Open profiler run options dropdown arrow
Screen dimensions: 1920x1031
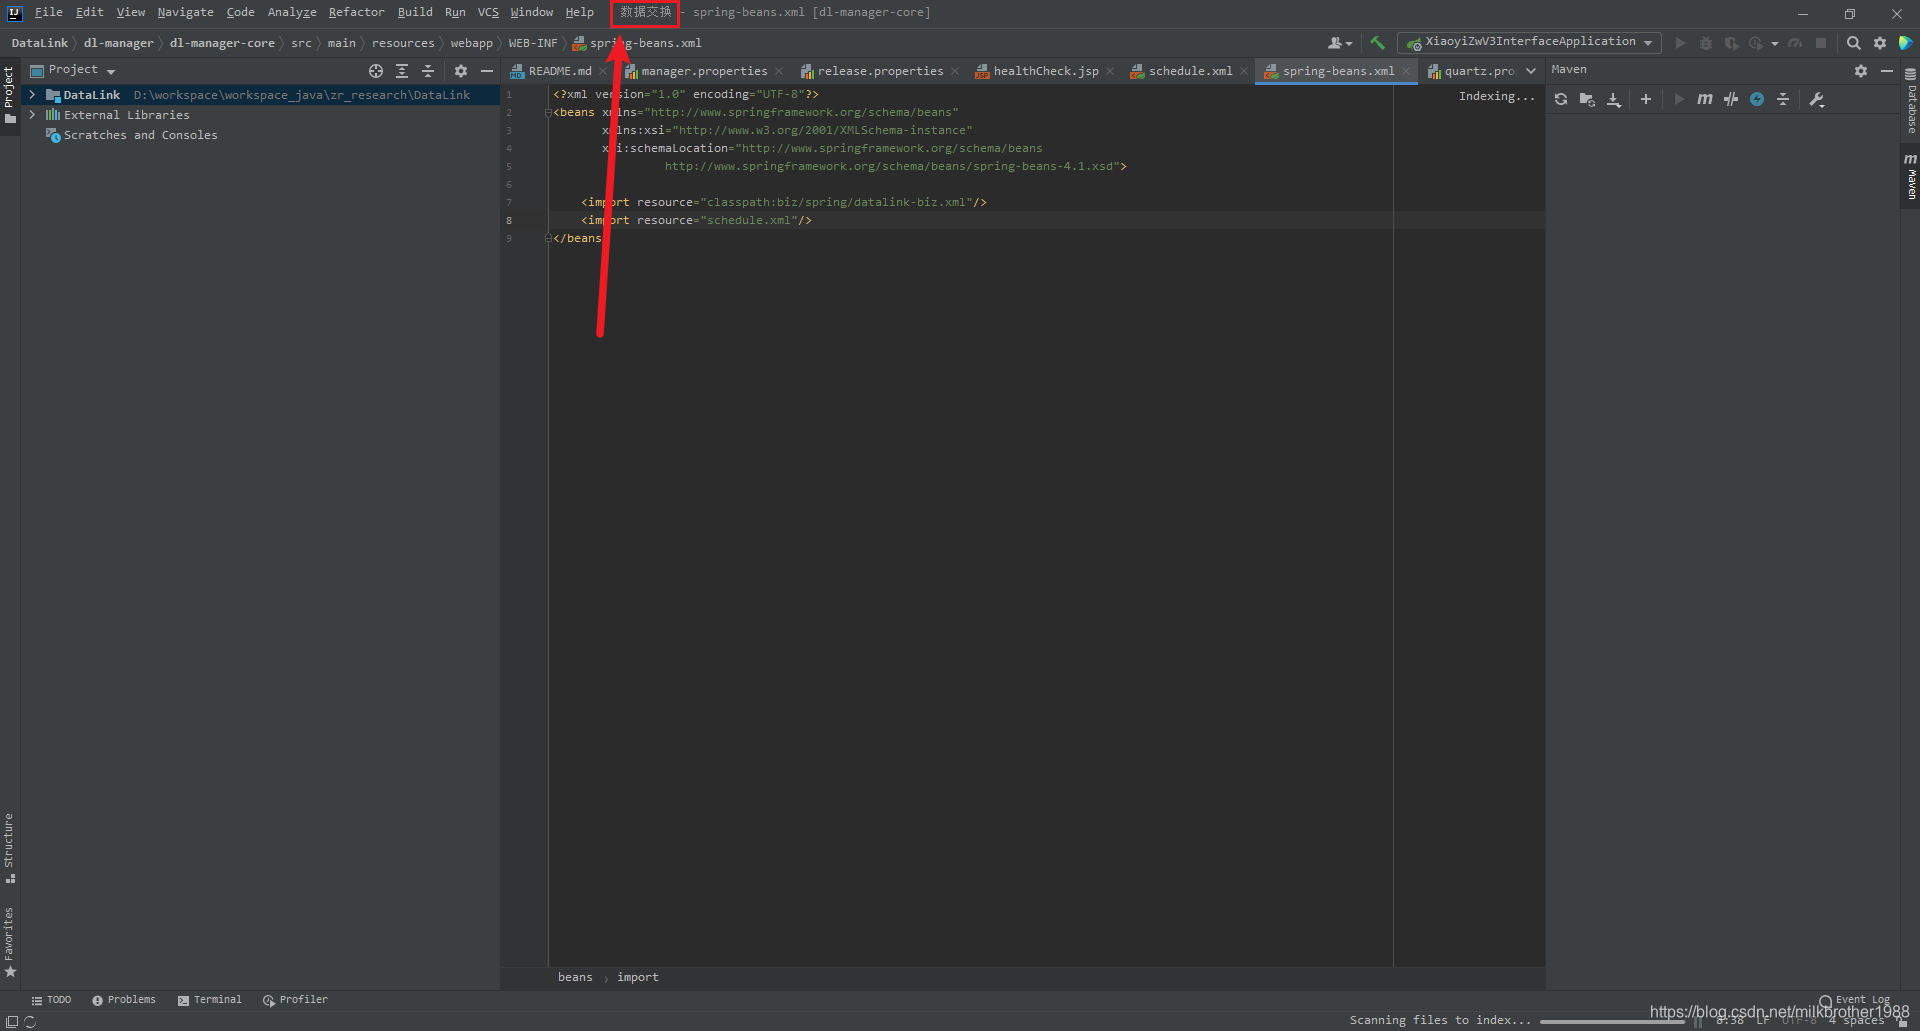(1775, 43)
